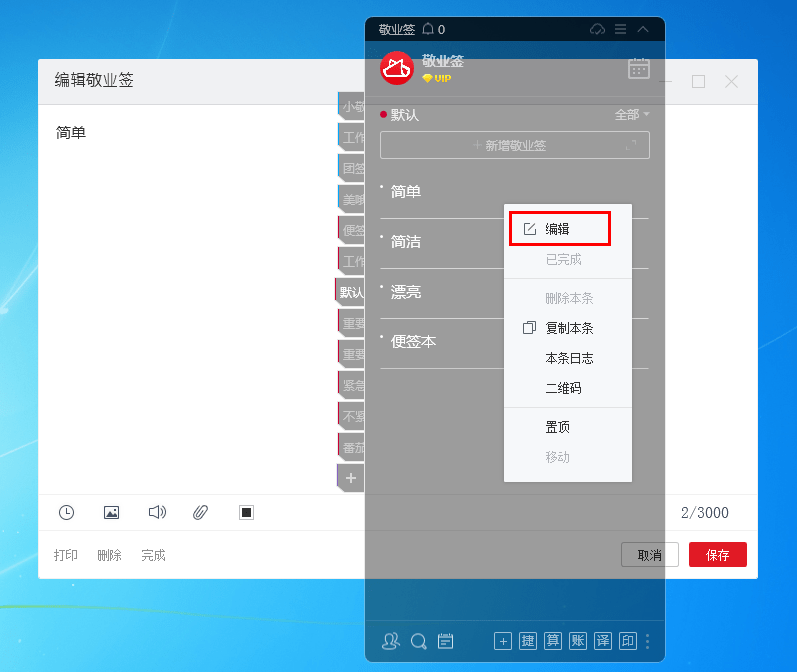Add a note with the boxed plus icon

coord(503,641)
